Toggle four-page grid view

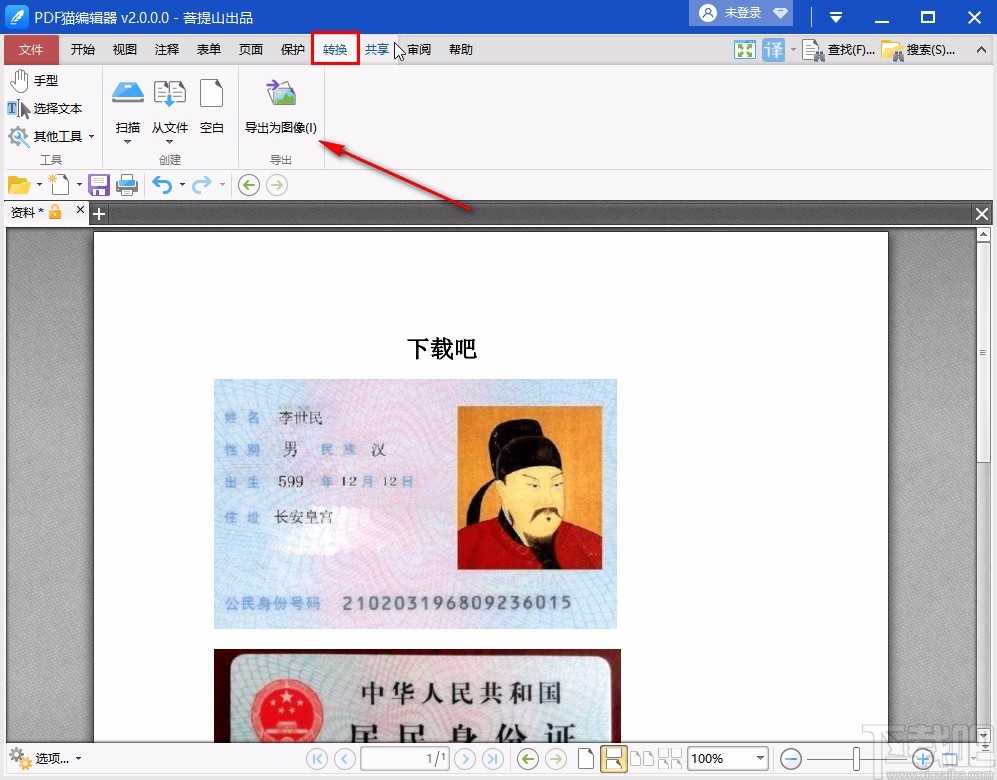tap(671, 758)
